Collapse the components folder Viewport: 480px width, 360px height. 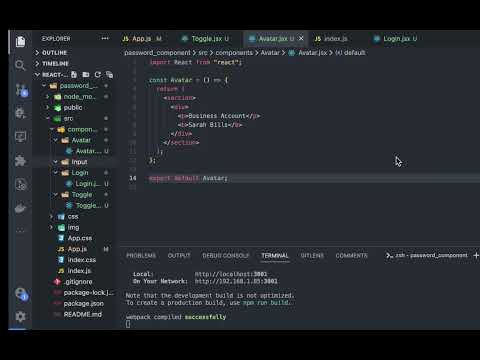75,129
